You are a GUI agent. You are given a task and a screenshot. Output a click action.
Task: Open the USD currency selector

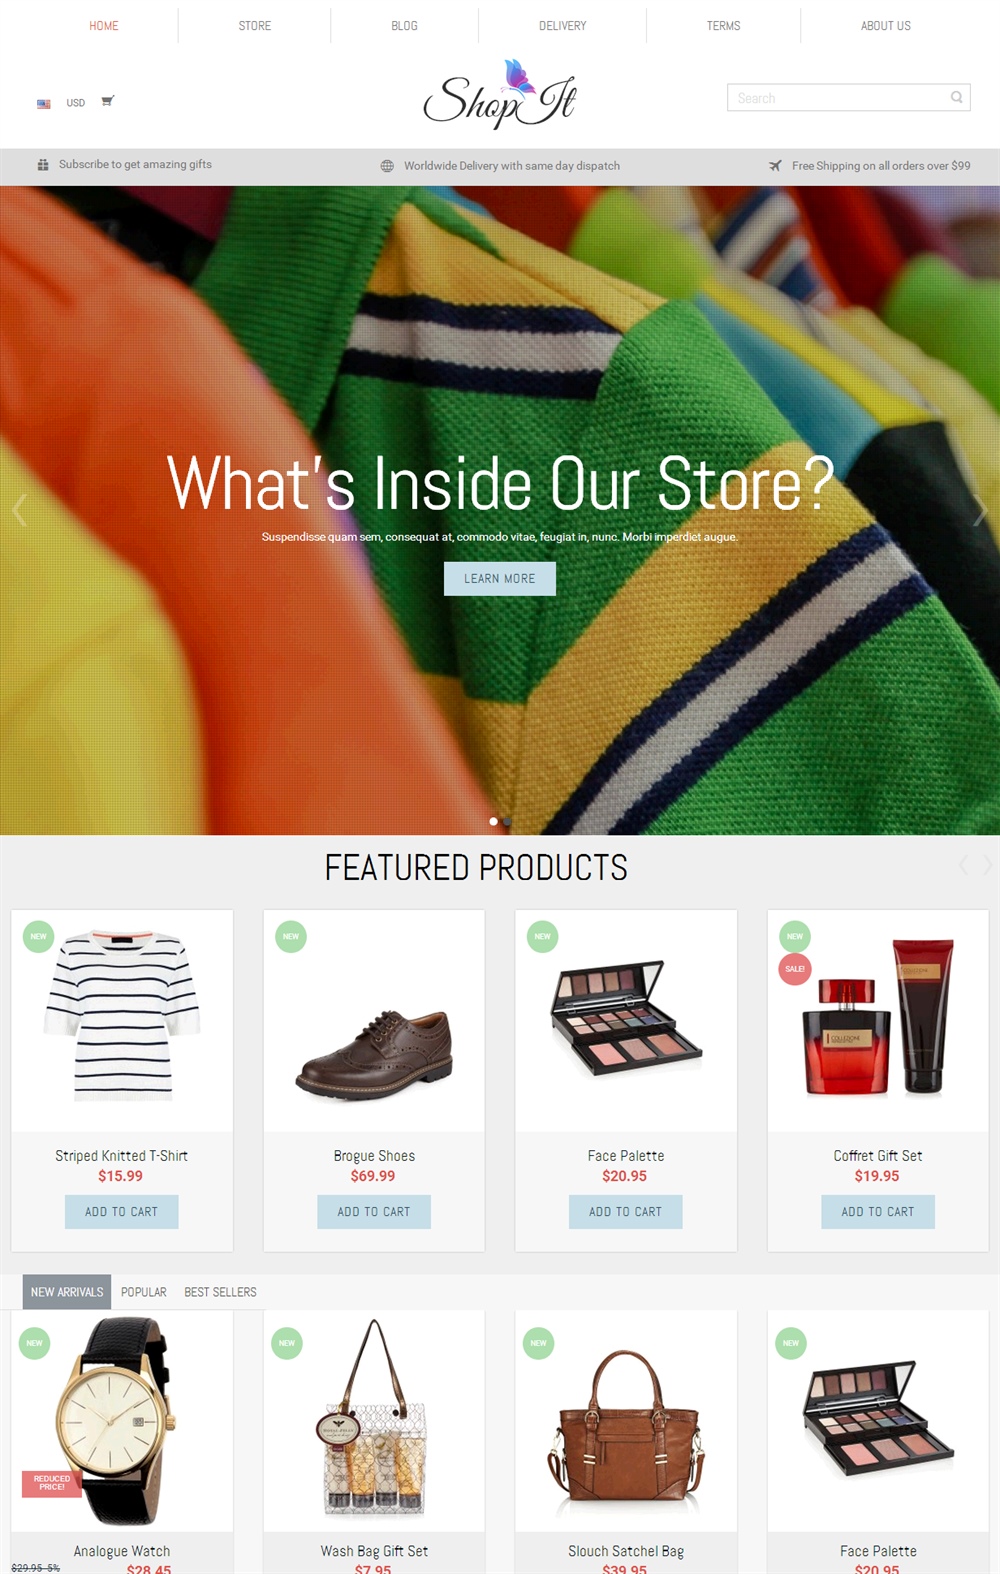click(76, 103)
